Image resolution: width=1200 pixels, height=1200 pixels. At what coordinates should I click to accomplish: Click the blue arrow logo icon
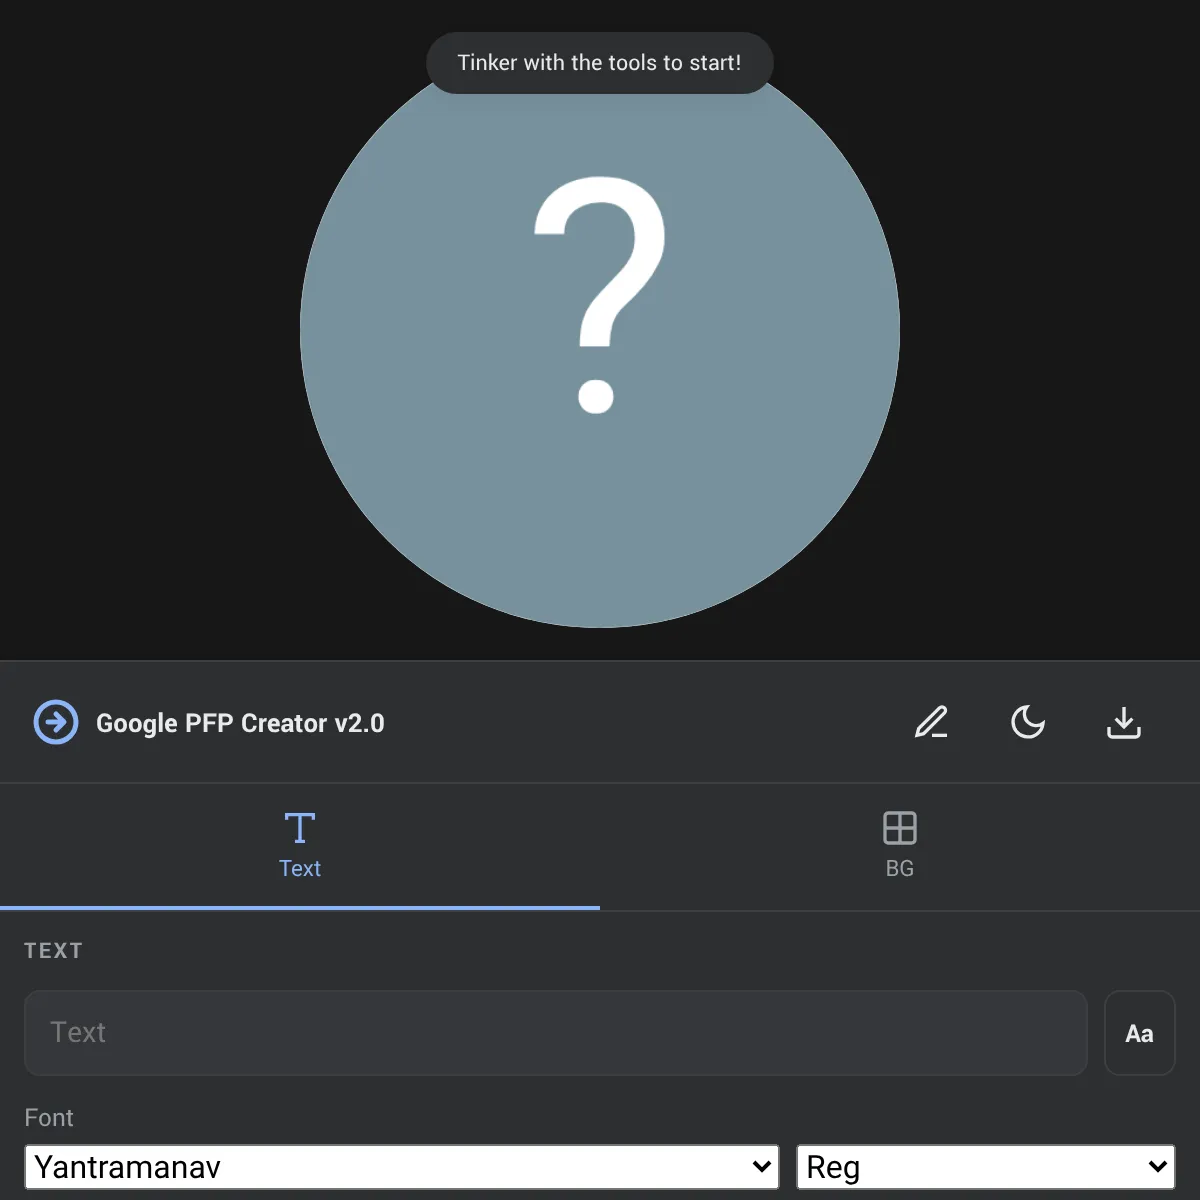pos(56,722)
